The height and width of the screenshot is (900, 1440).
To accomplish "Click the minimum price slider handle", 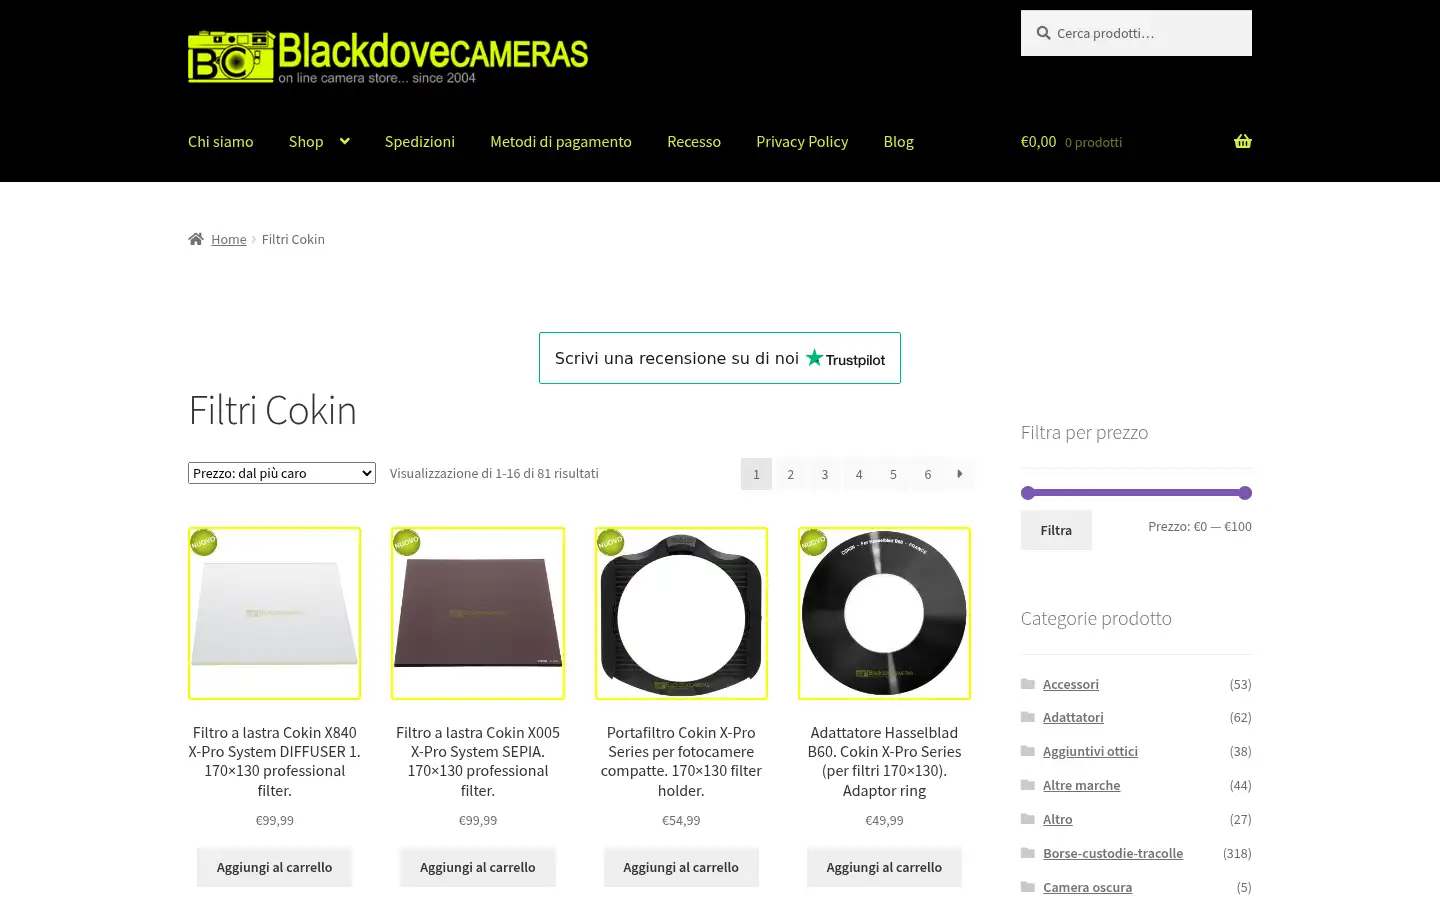I will tap(1027, 493).
